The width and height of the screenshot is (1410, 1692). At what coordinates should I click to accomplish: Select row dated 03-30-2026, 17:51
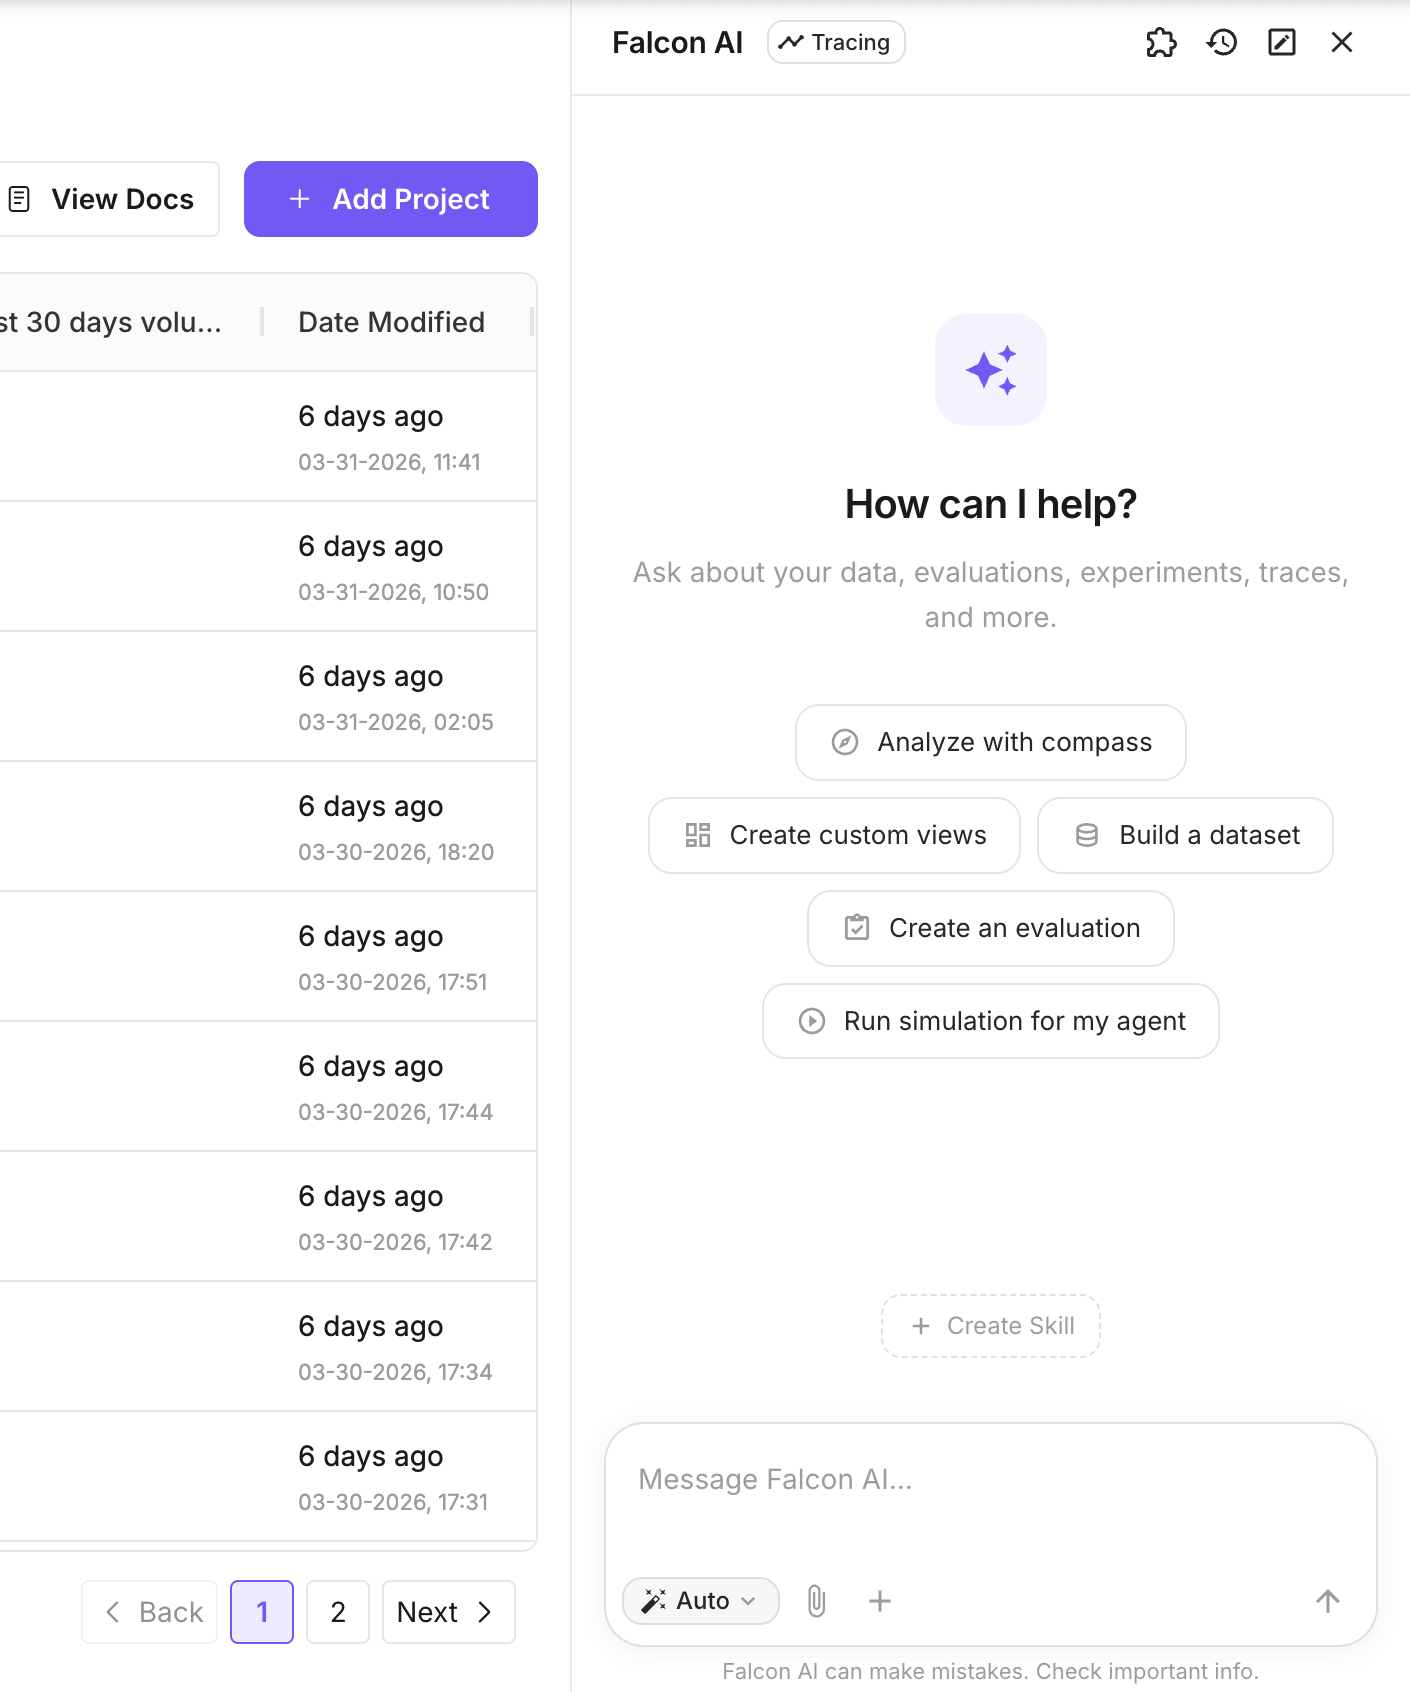pos(268,957)
